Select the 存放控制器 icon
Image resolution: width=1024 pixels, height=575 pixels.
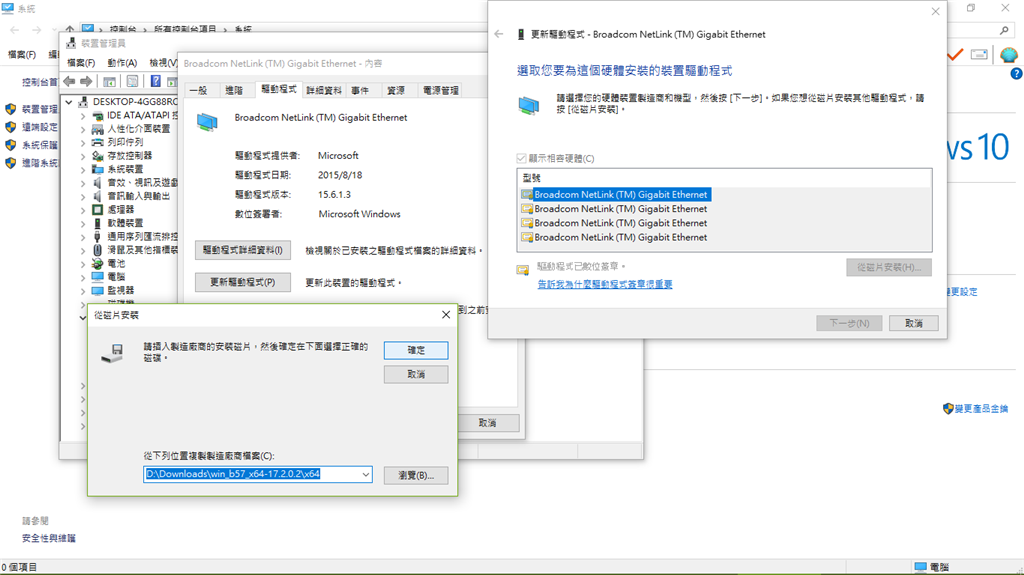pyautogui.click(x=97, y=156)
